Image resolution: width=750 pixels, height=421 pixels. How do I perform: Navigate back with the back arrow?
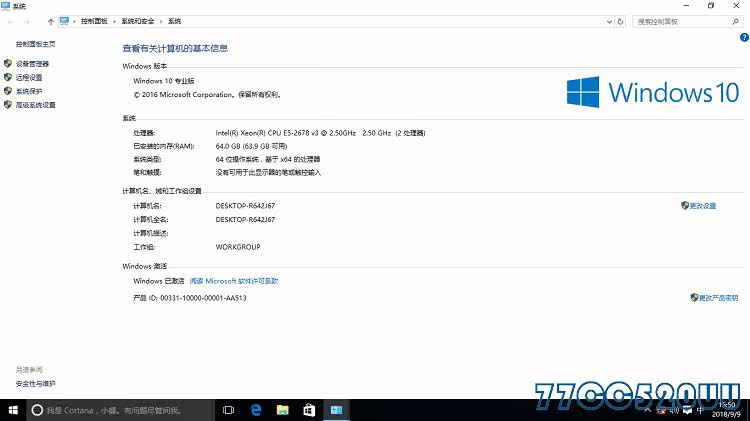click(x=11, y=22)
